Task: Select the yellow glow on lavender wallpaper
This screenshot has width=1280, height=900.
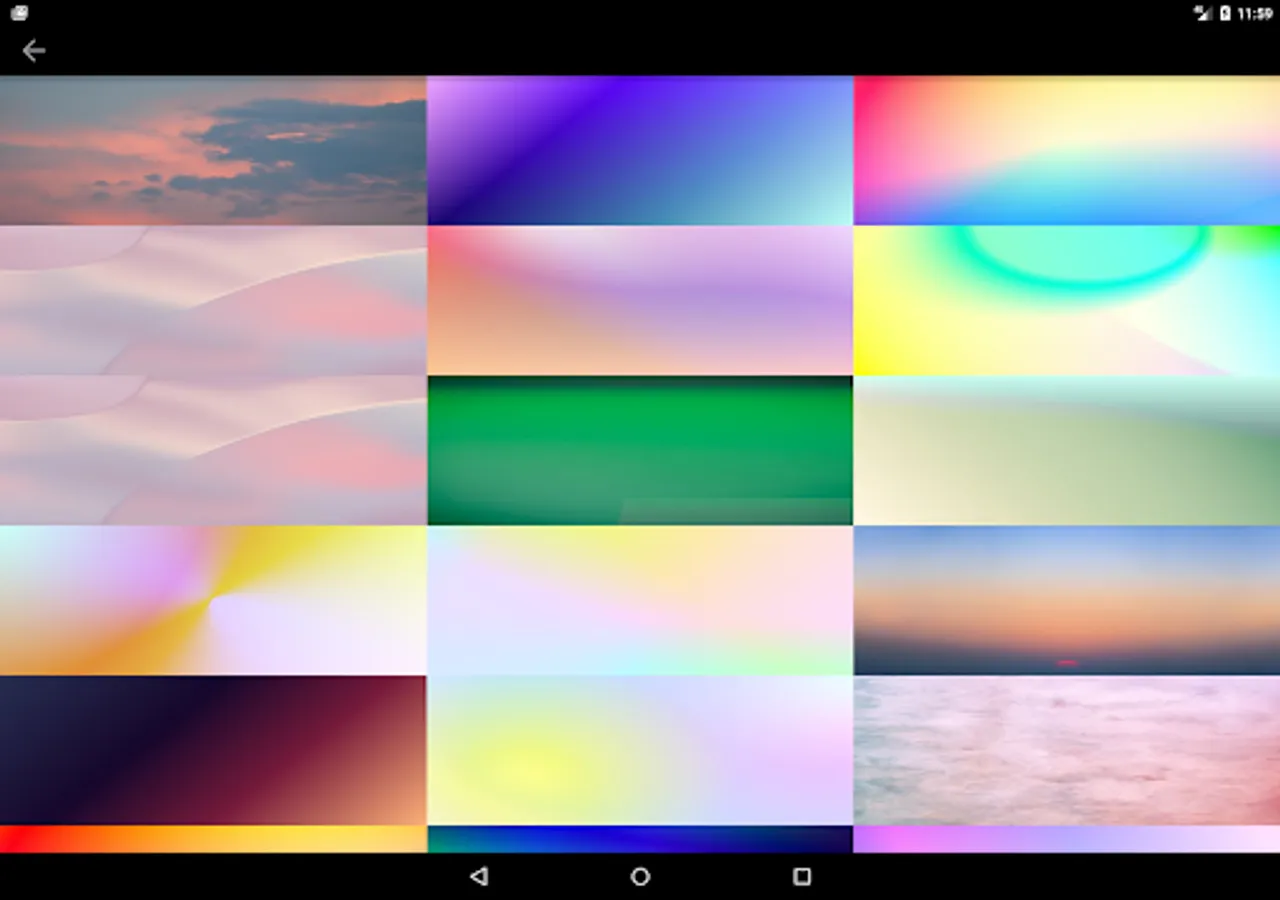Action: [640, 750]
